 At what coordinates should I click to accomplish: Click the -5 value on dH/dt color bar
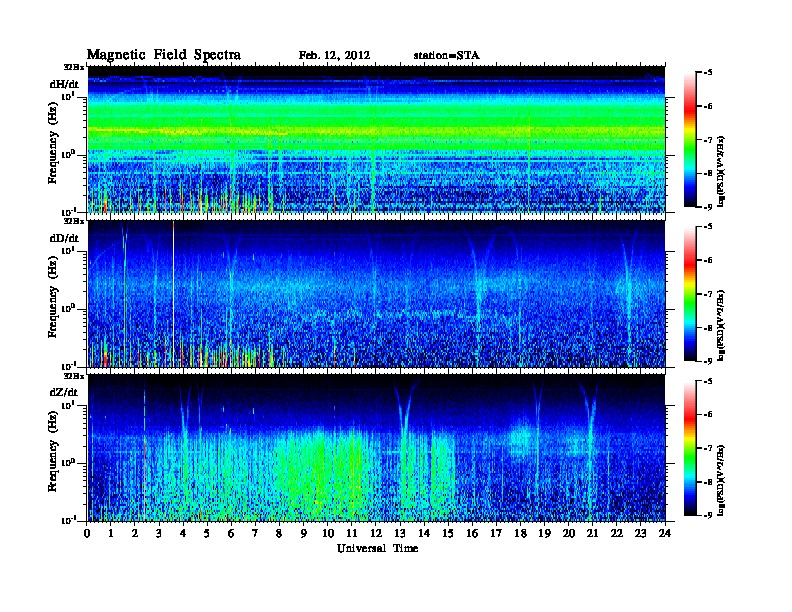[708, 73]
